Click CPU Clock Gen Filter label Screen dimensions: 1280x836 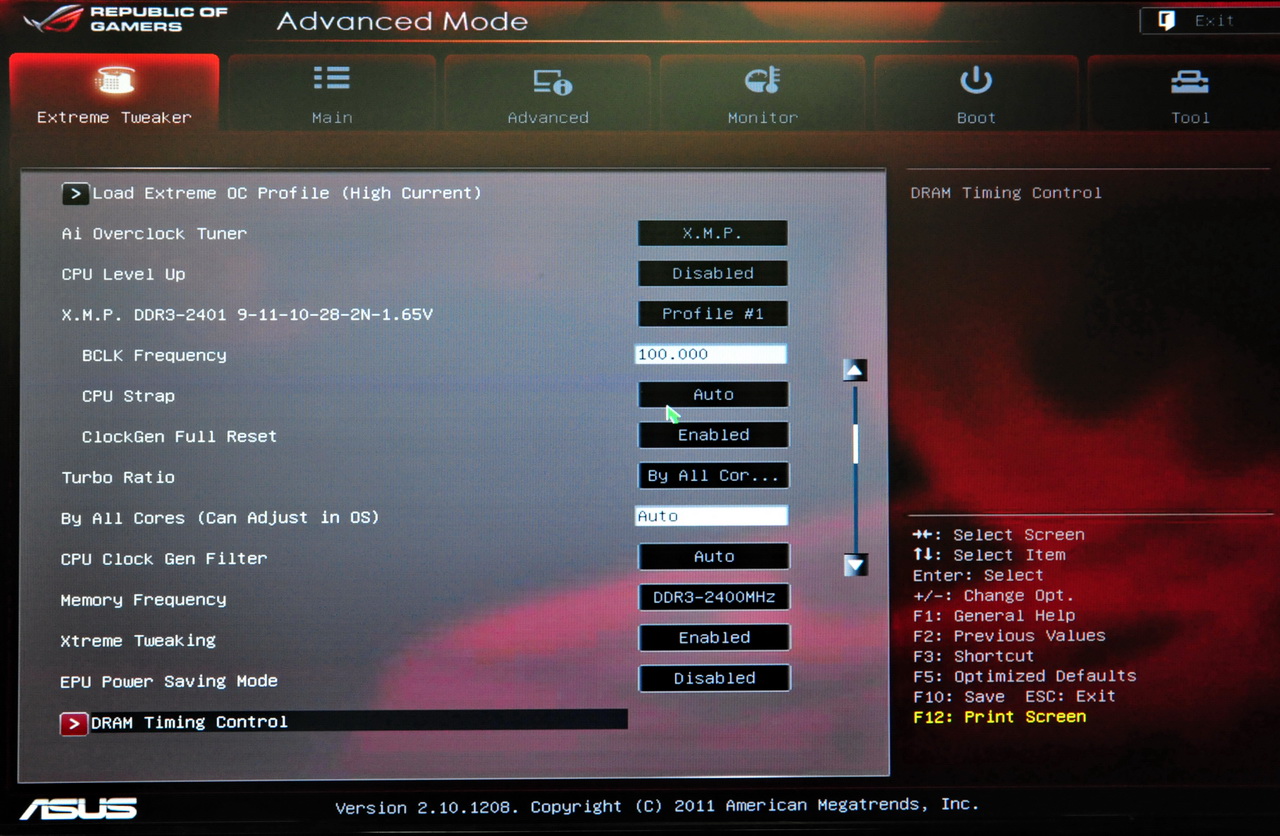[164, 559]
